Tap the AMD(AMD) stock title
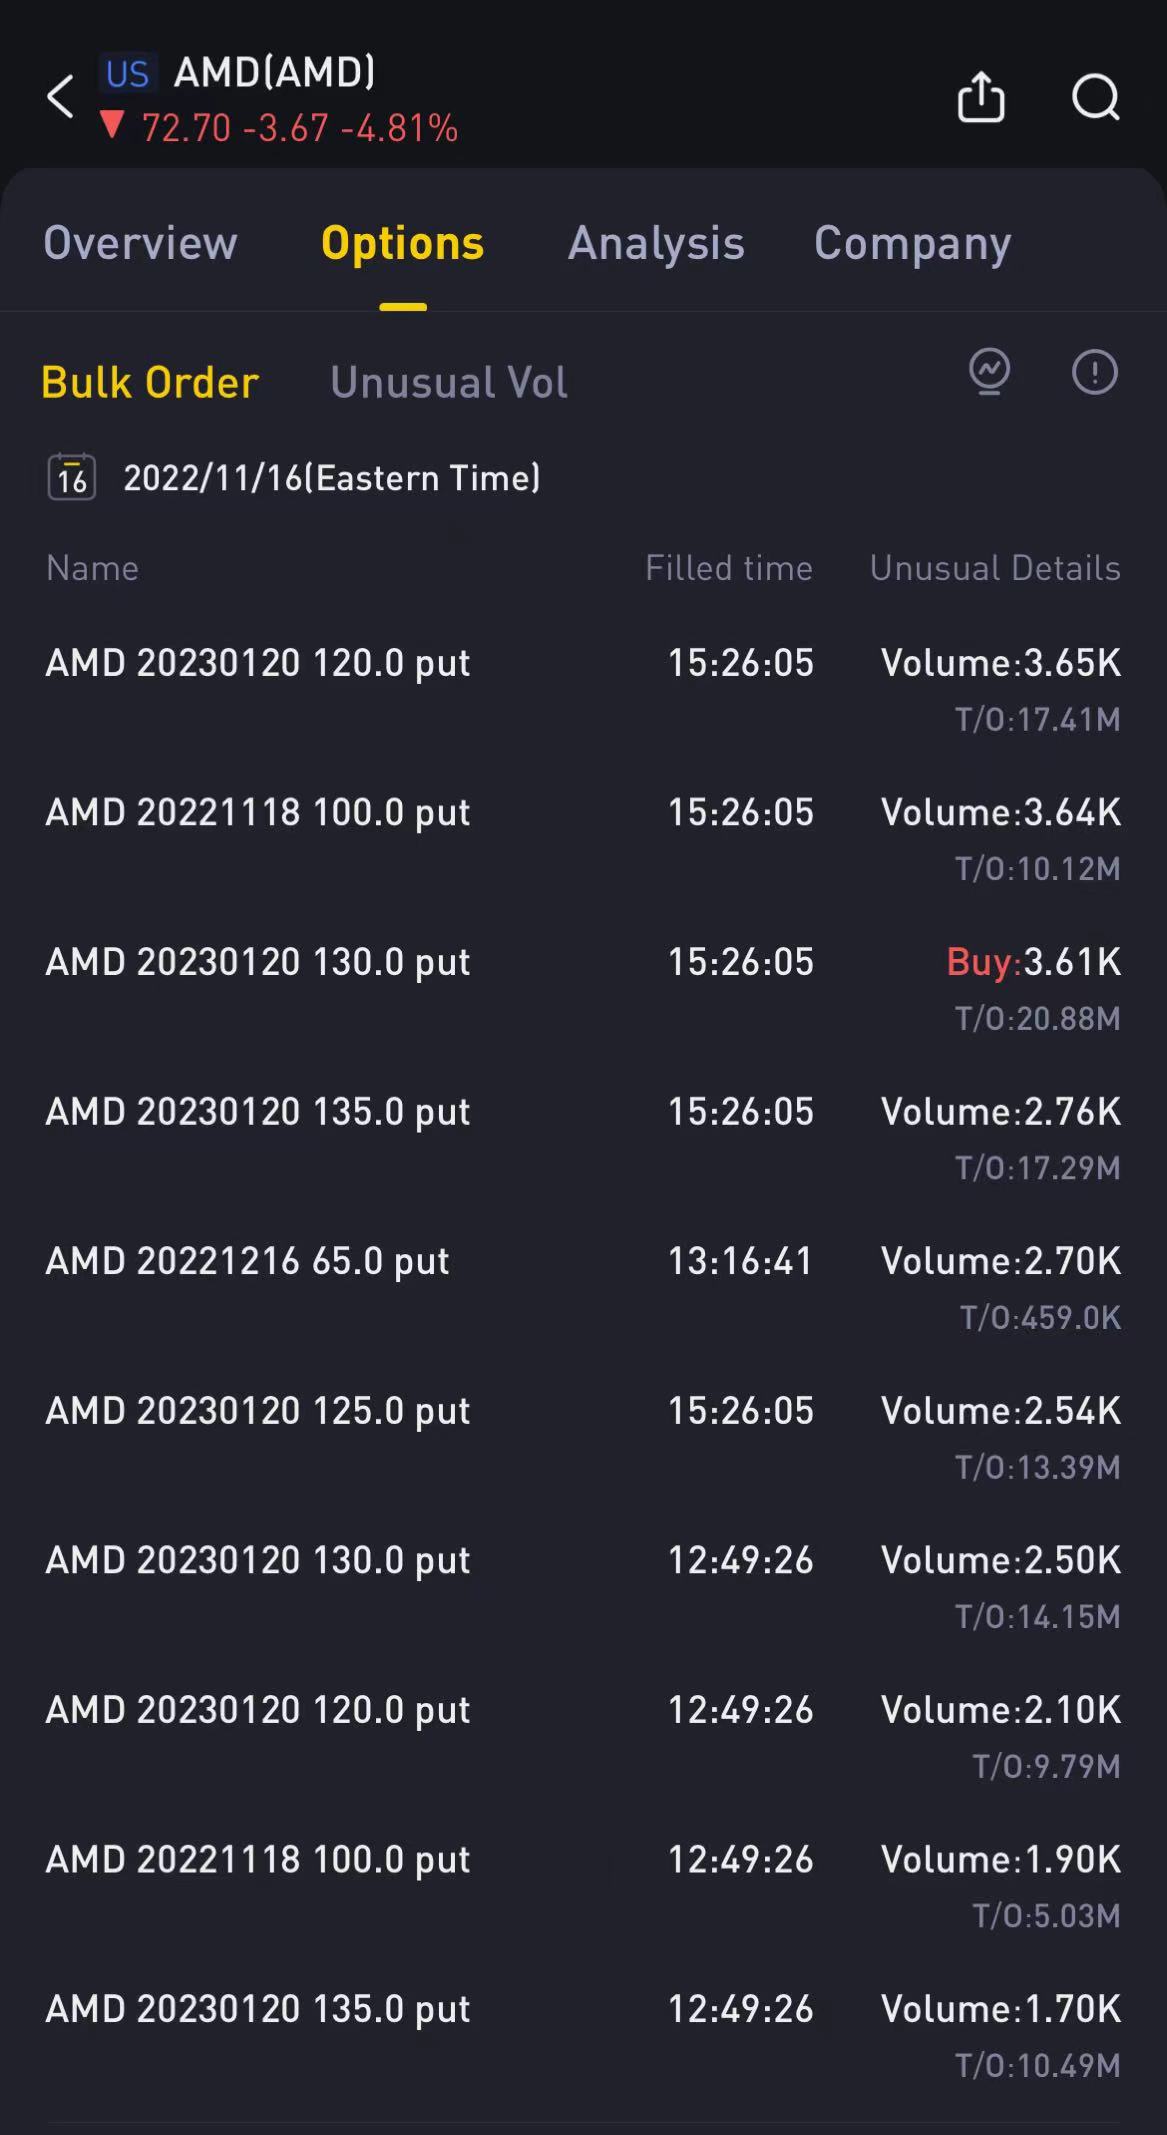Image resolution: width=1167 pixels, height=2135 pixels. coord(275,72)
